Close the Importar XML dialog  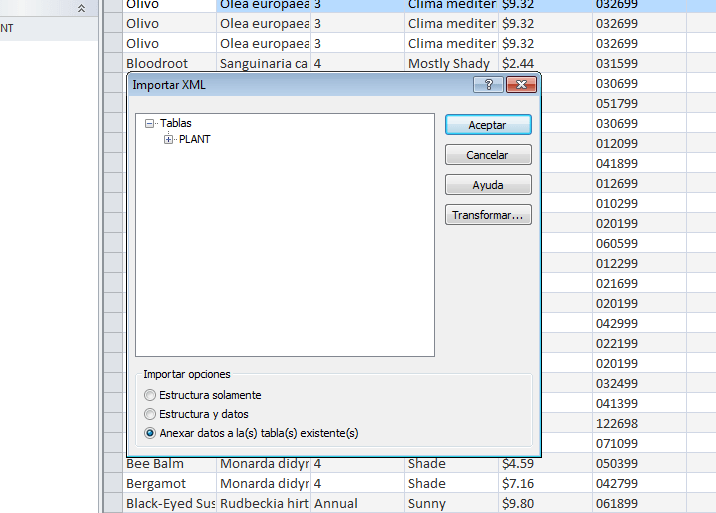pyautogui.click(x=519, y=86)
